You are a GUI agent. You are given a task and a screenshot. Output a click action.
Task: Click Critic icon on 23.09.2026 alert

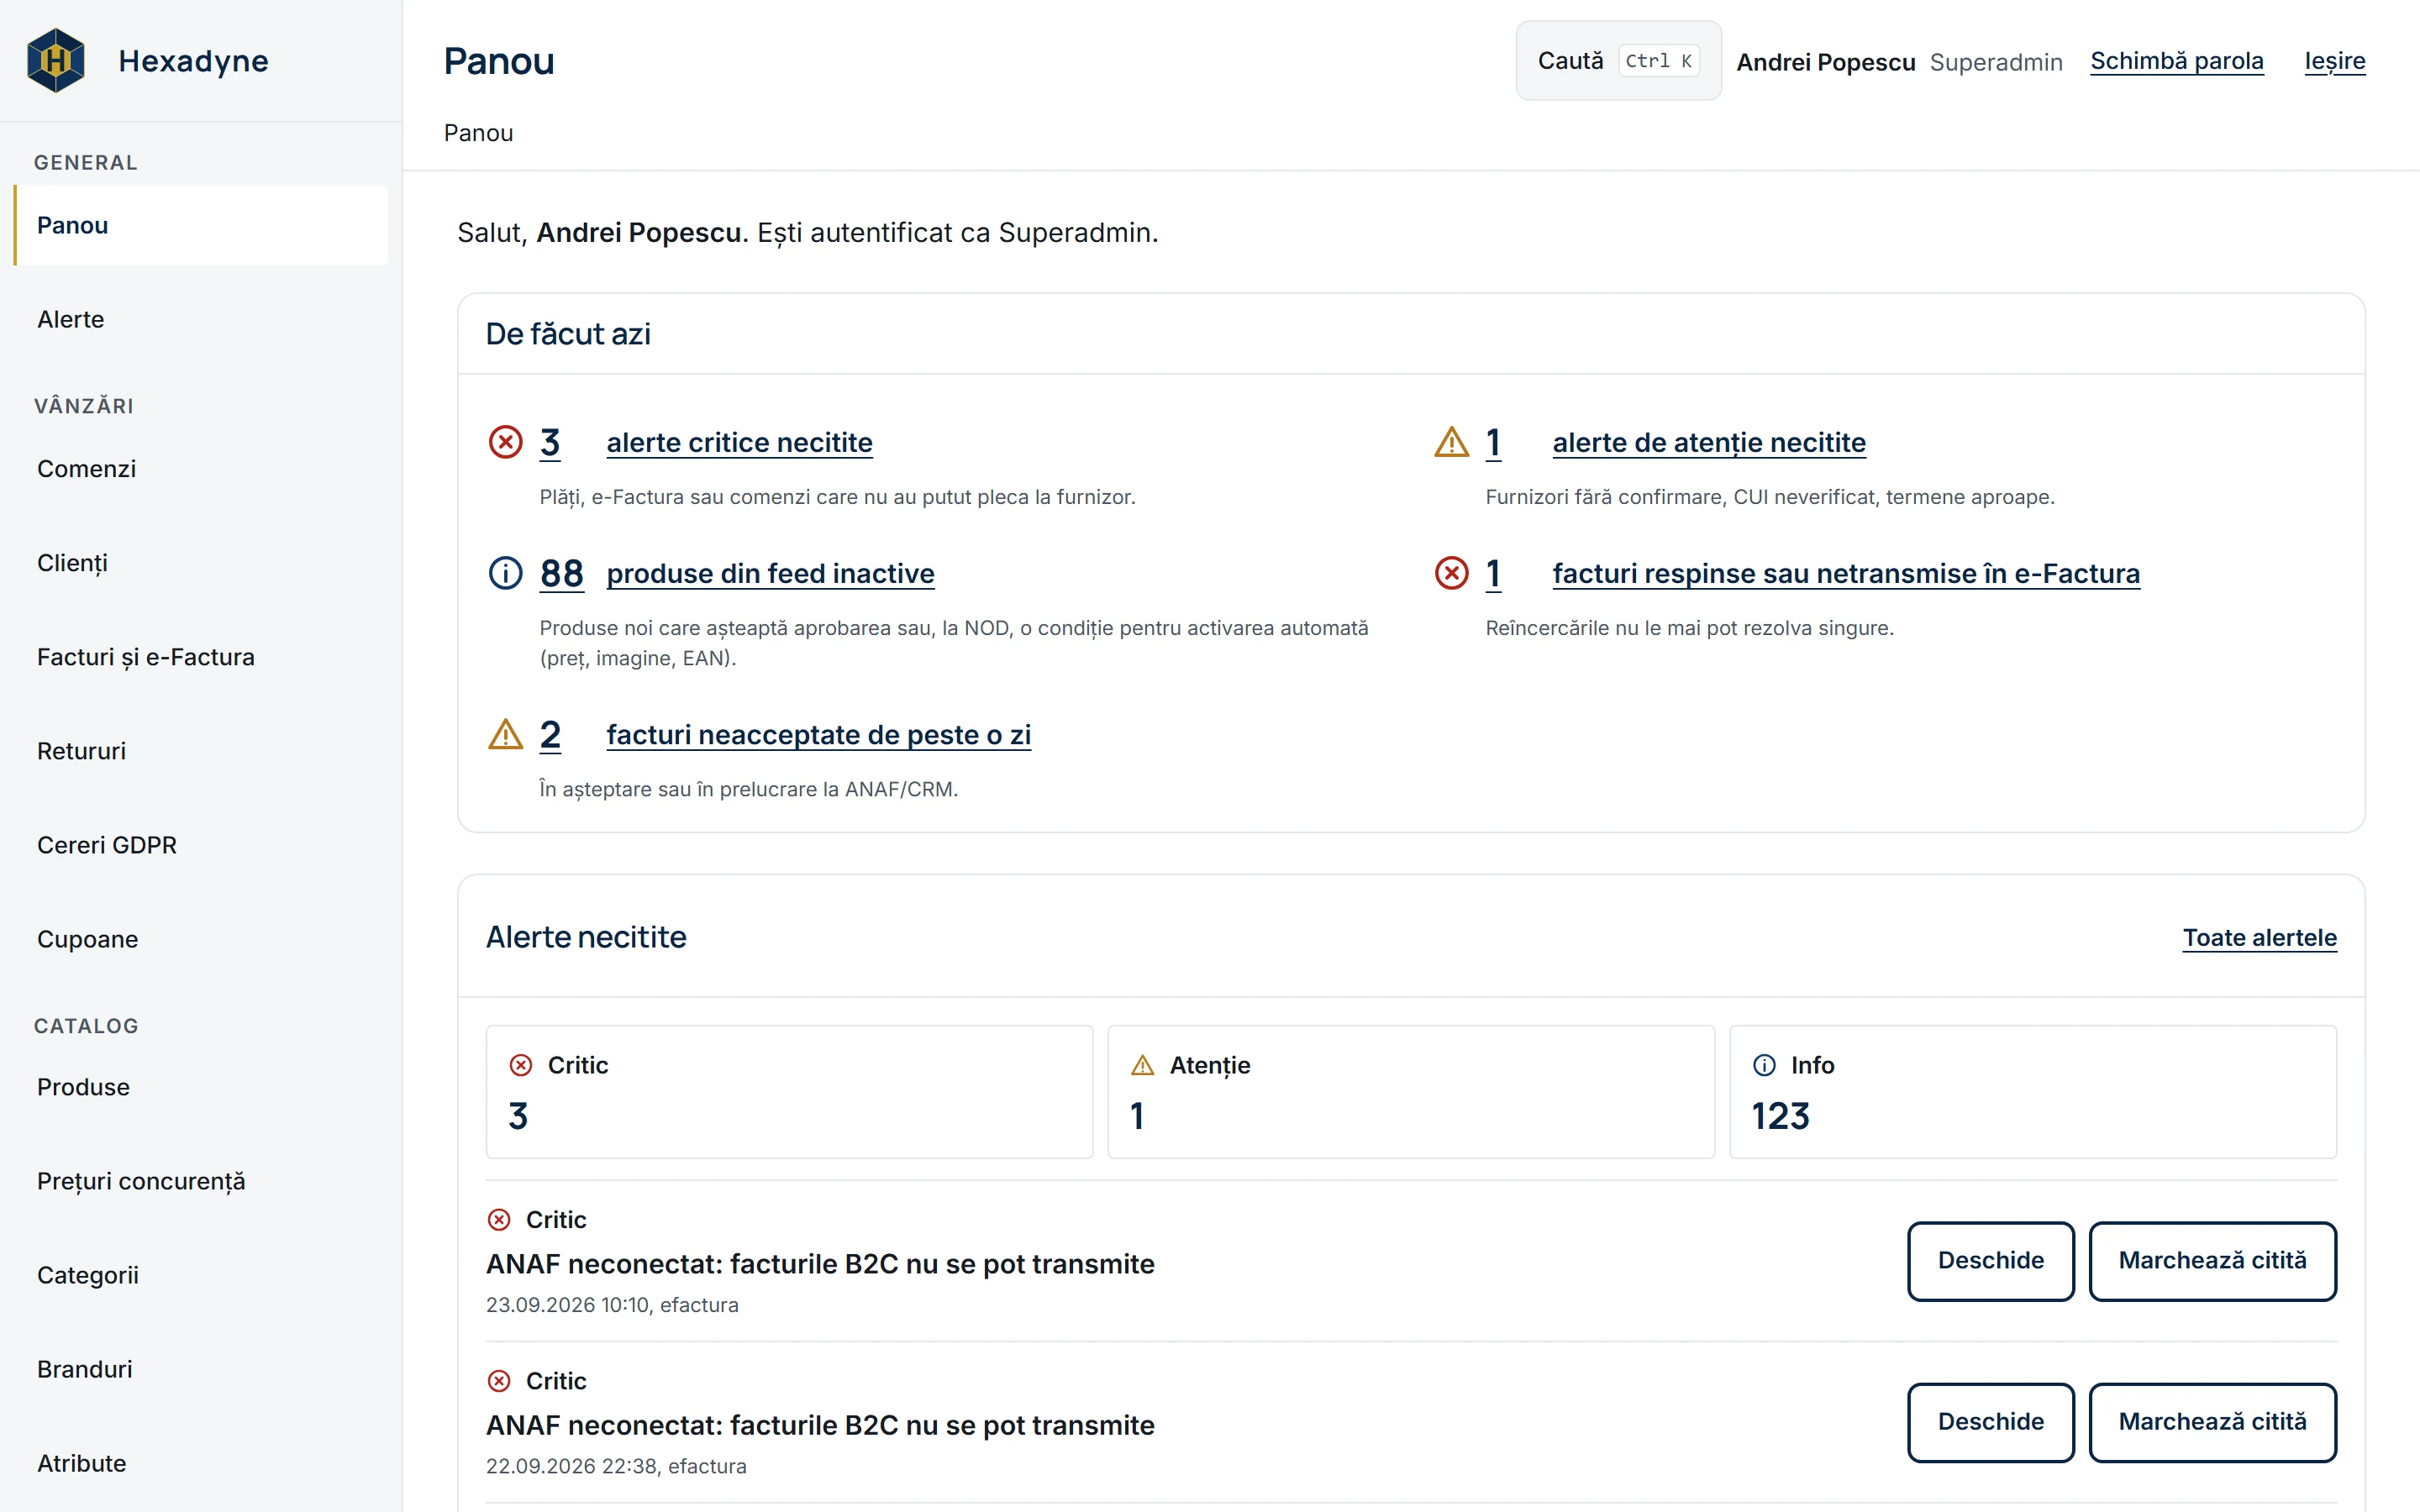[499, 1220]
